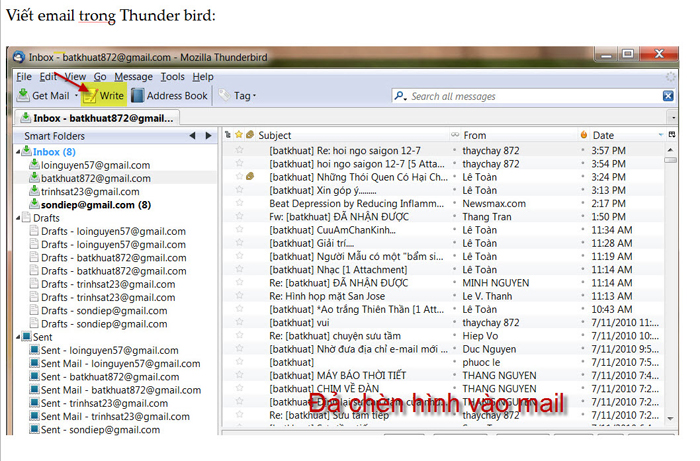Open the search magnifier options dropdown
This screenshot has width=700, height=461.
point(400,96)
